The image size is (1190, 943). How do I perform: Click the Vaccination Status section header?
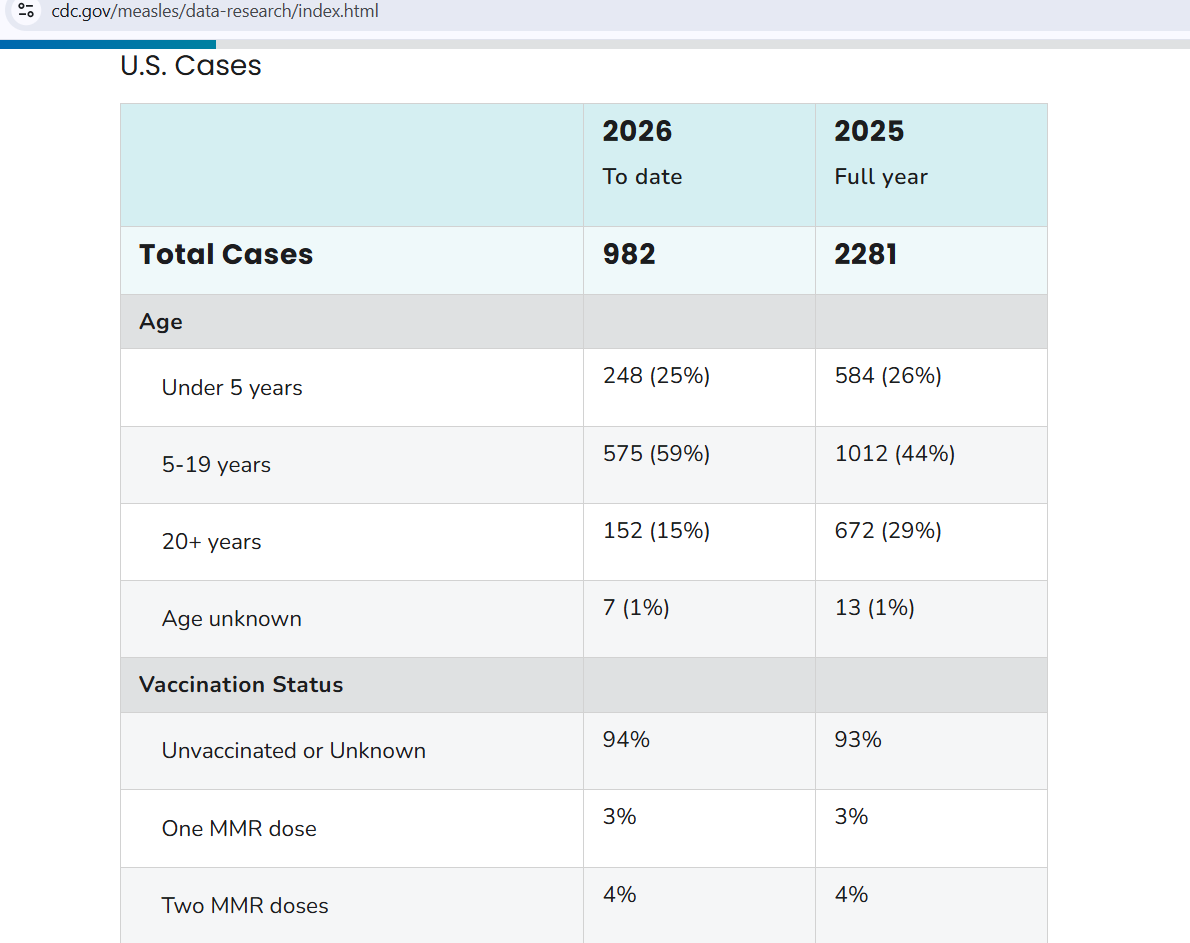pyautogui.click(x=240, y=684)
